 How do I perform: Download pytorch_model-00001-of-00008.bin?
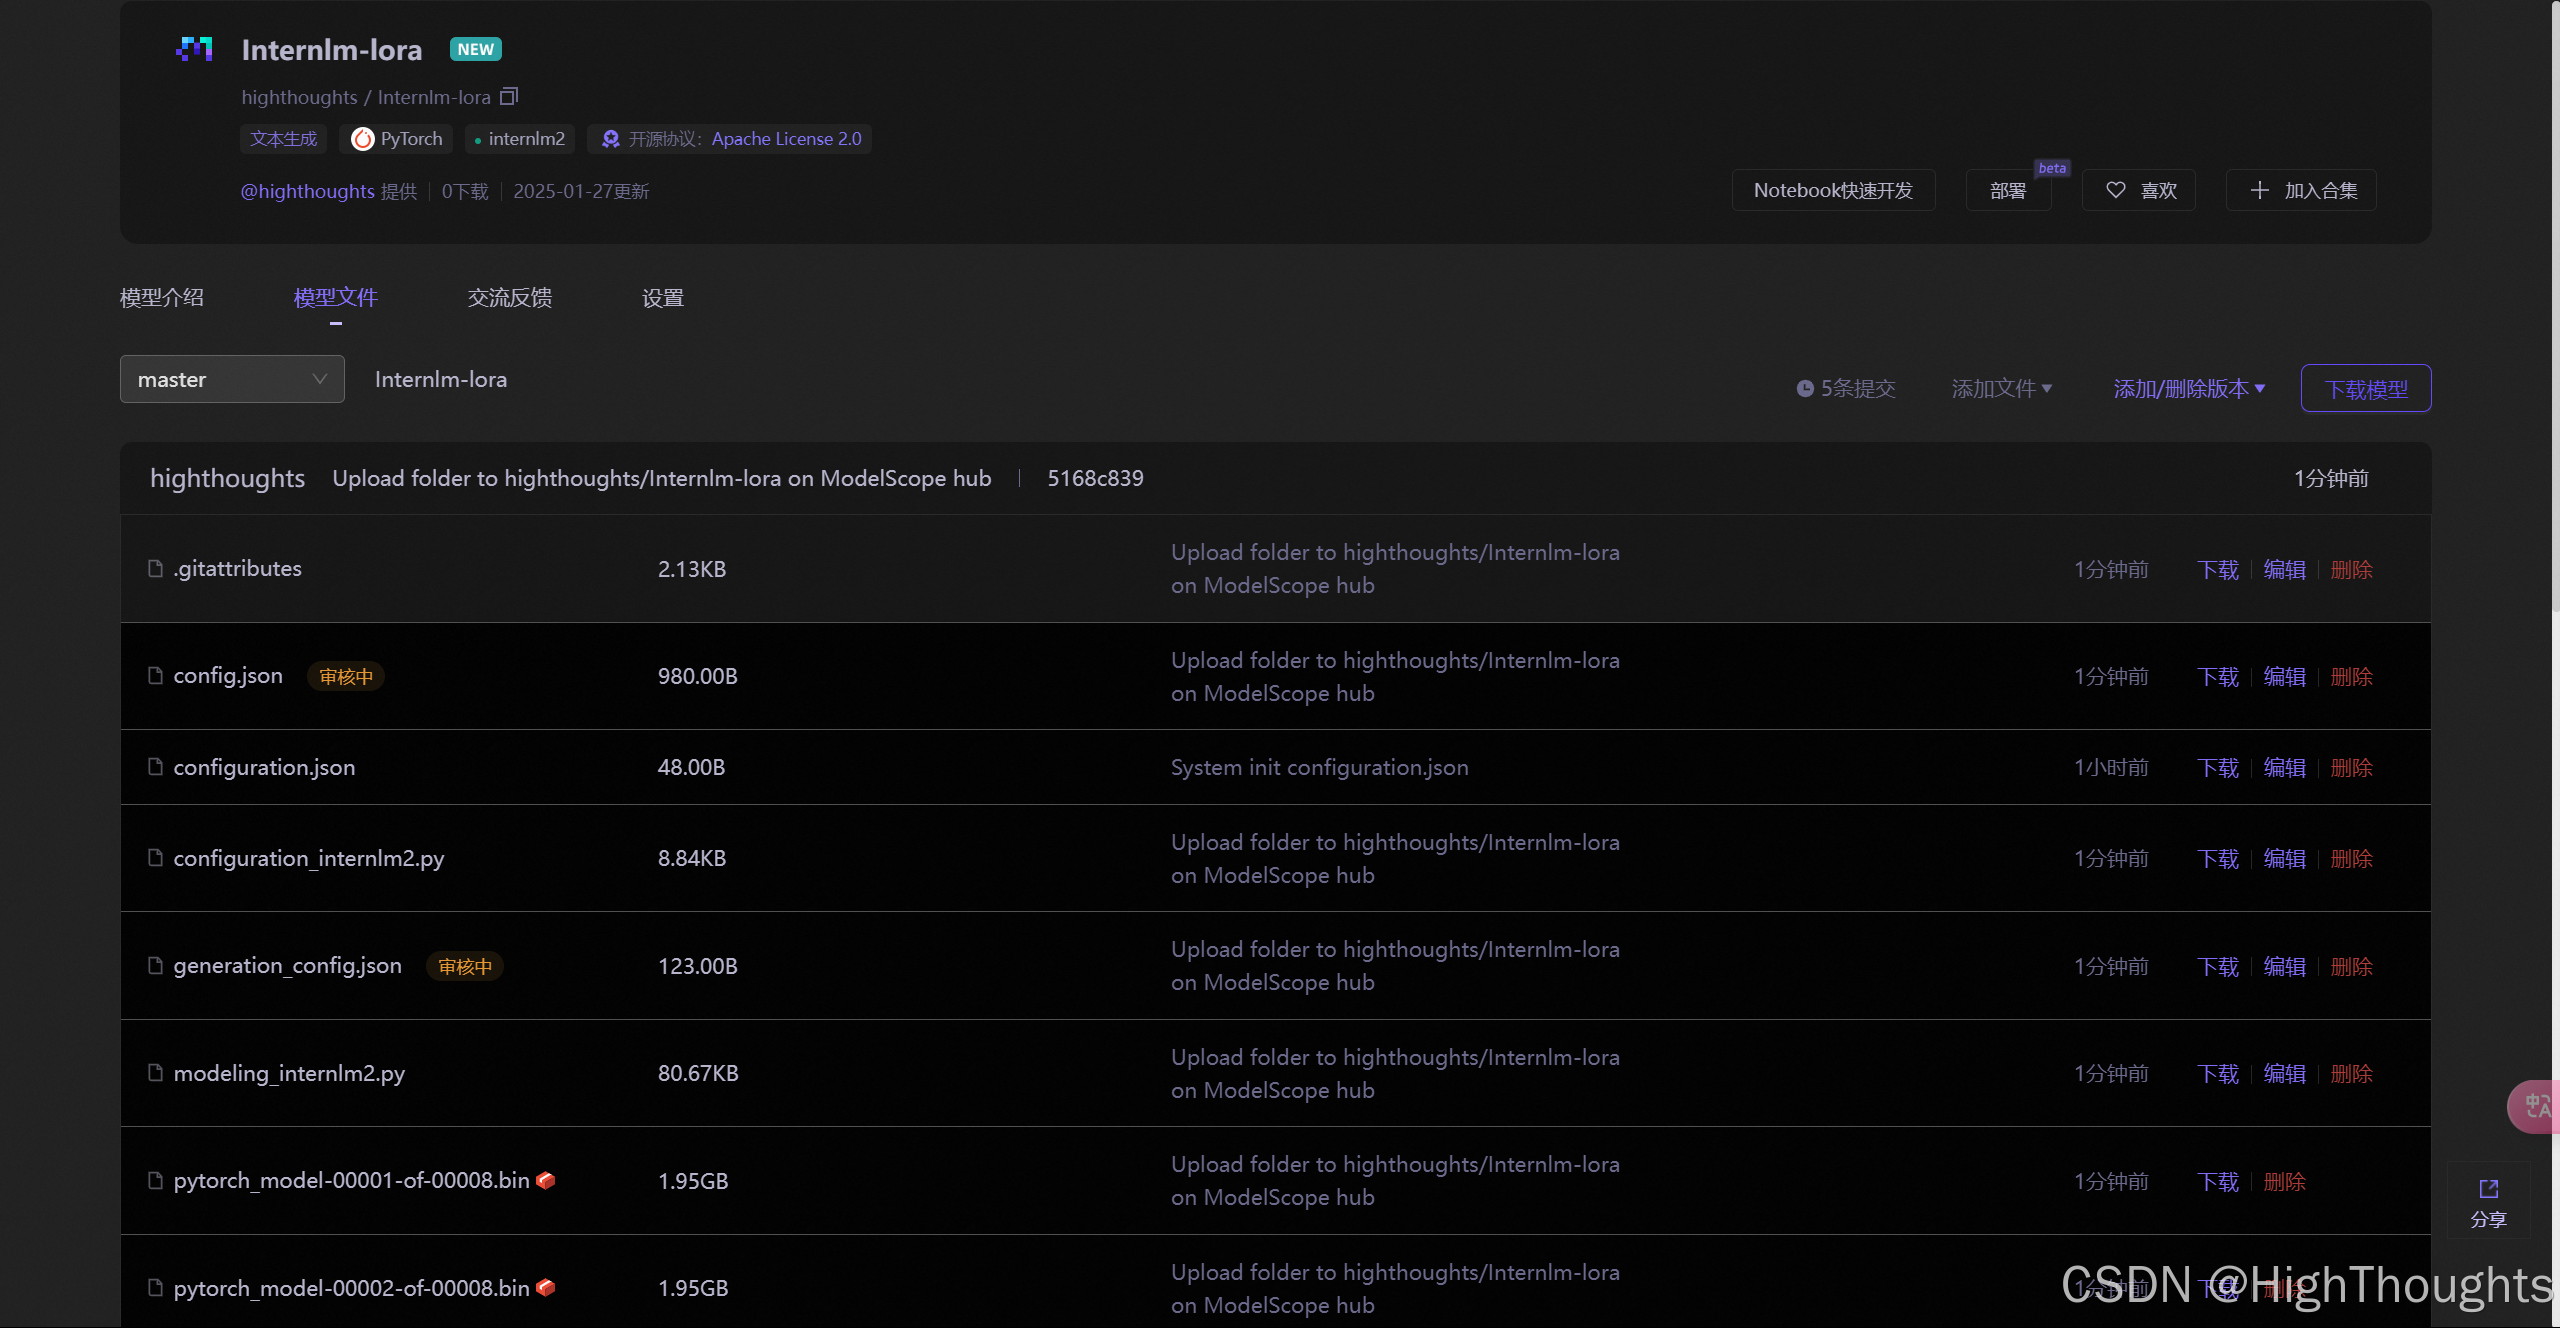(2218, 1181)
